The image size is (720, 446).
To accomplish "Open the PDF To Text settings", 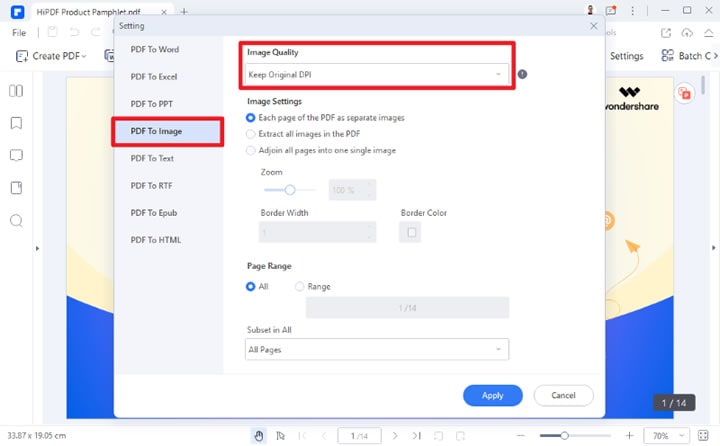I will point(152,158).
